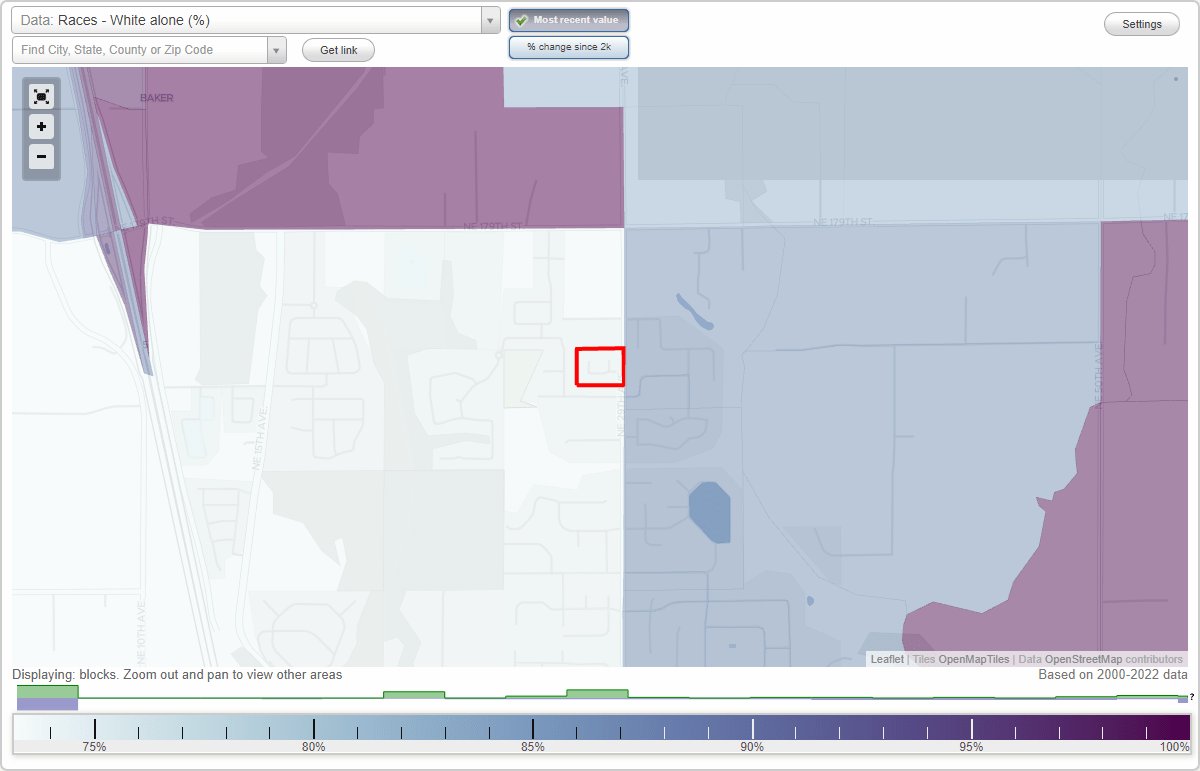This screenshot has width=1200, height=771.
Task: Click the BAKER label on the map
Action: point(156,98)
